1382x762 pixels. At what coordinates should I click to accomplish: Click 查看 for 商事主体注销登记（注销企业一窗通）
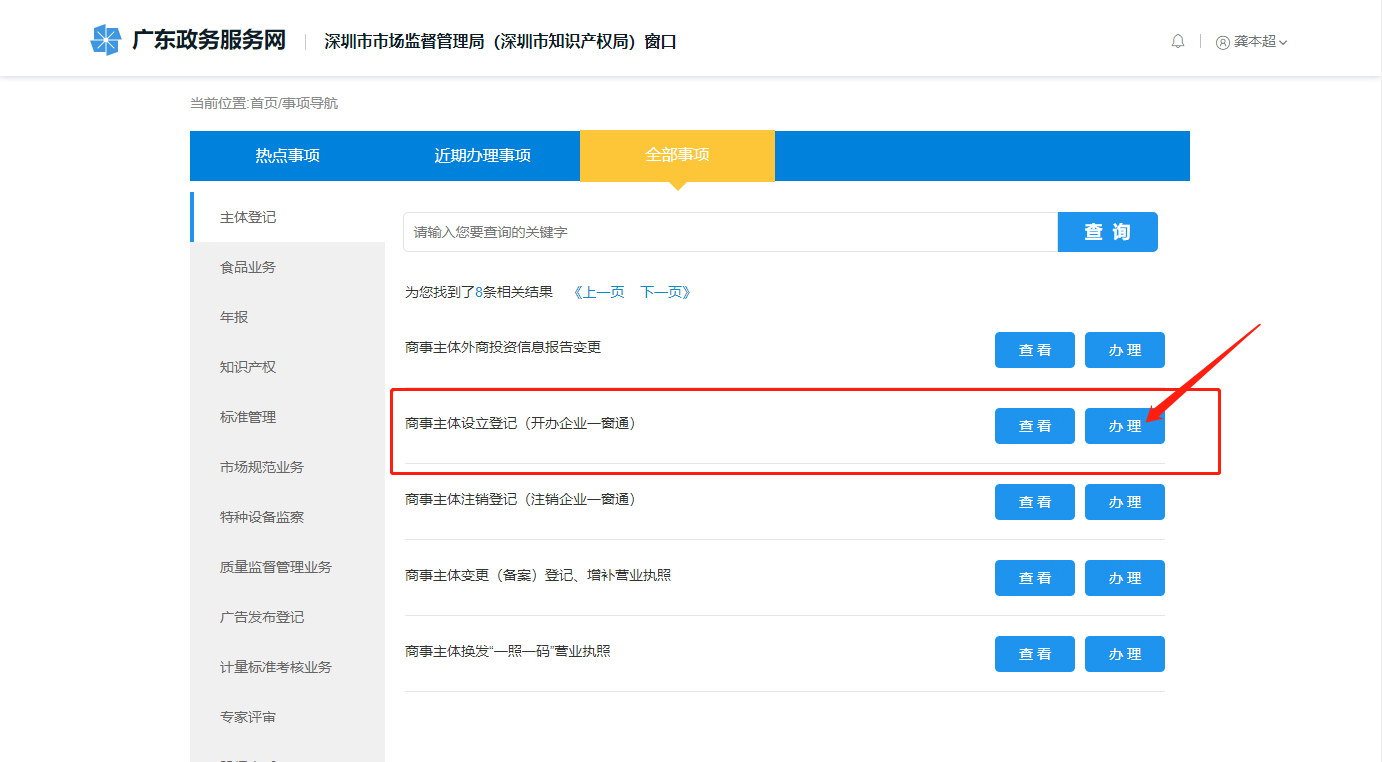pos(1034,501)
